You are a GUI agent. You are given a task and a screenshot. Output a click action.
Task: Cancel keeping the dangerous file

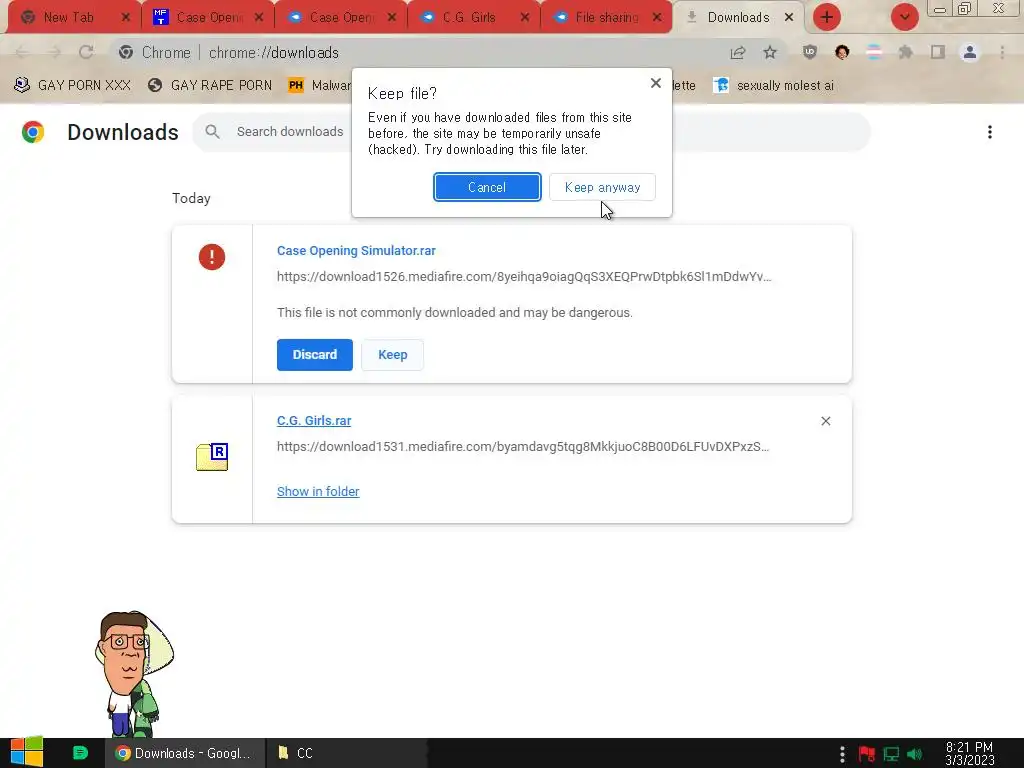(487, 187)
